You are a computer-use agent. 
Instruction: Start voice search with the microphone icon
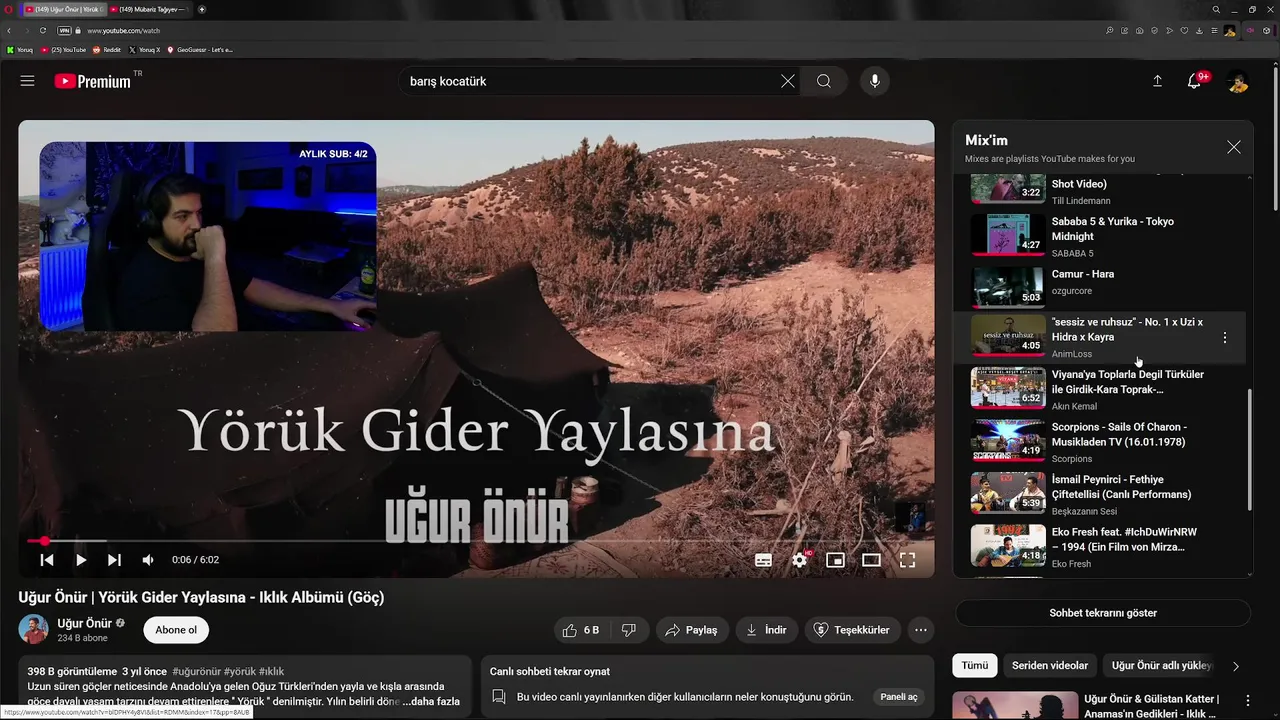[875, 81]
